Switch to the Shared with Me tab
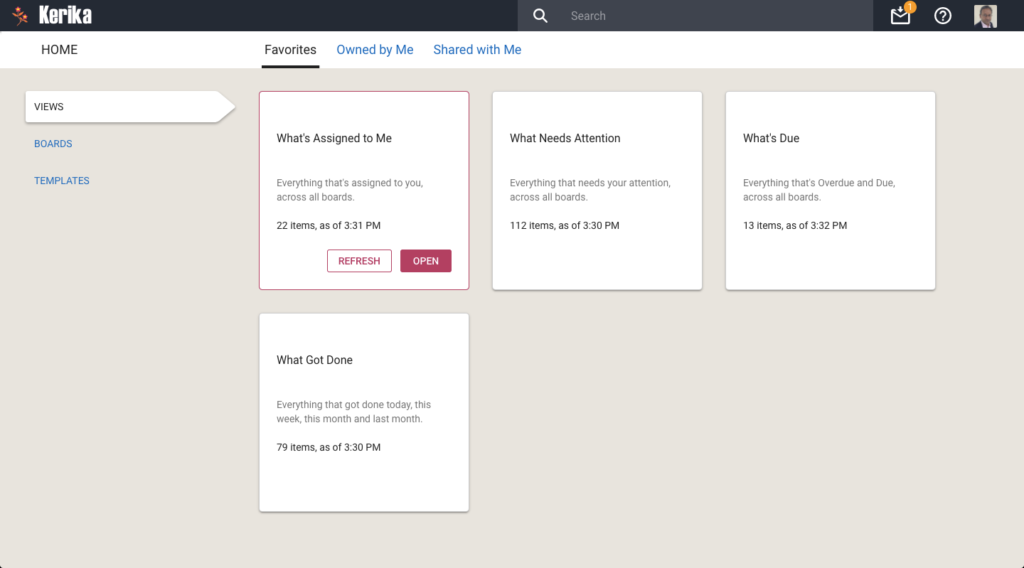This screenshot has width=1024, height=568. tap(477, 50)
